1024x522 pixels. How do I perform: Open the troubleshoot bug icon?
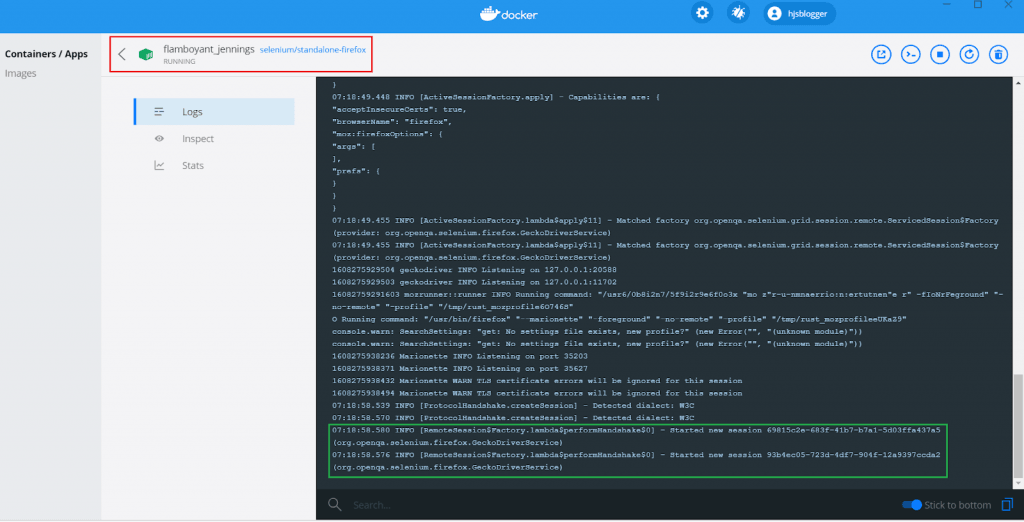(x=738, y=13)
